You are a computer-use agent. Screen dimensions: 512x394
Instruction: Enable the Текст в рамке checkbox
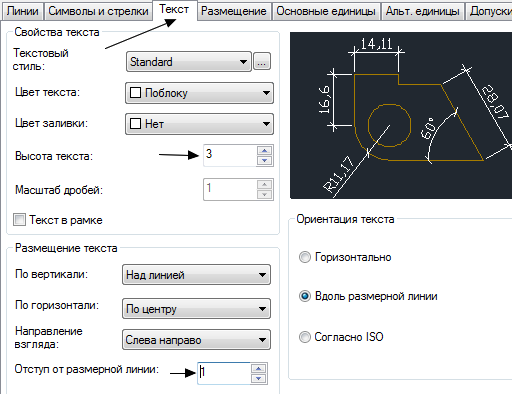[x=19, y=220]
